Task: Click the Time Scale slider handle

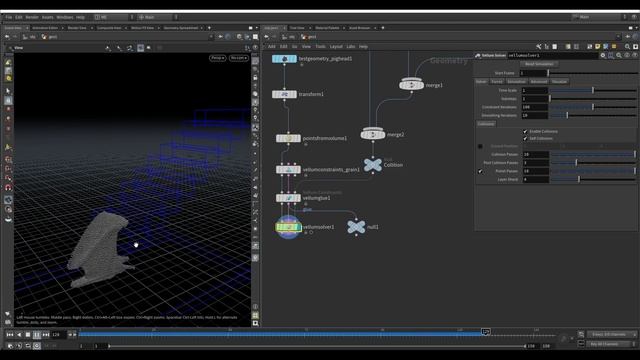Action: (x=593, y=90)
